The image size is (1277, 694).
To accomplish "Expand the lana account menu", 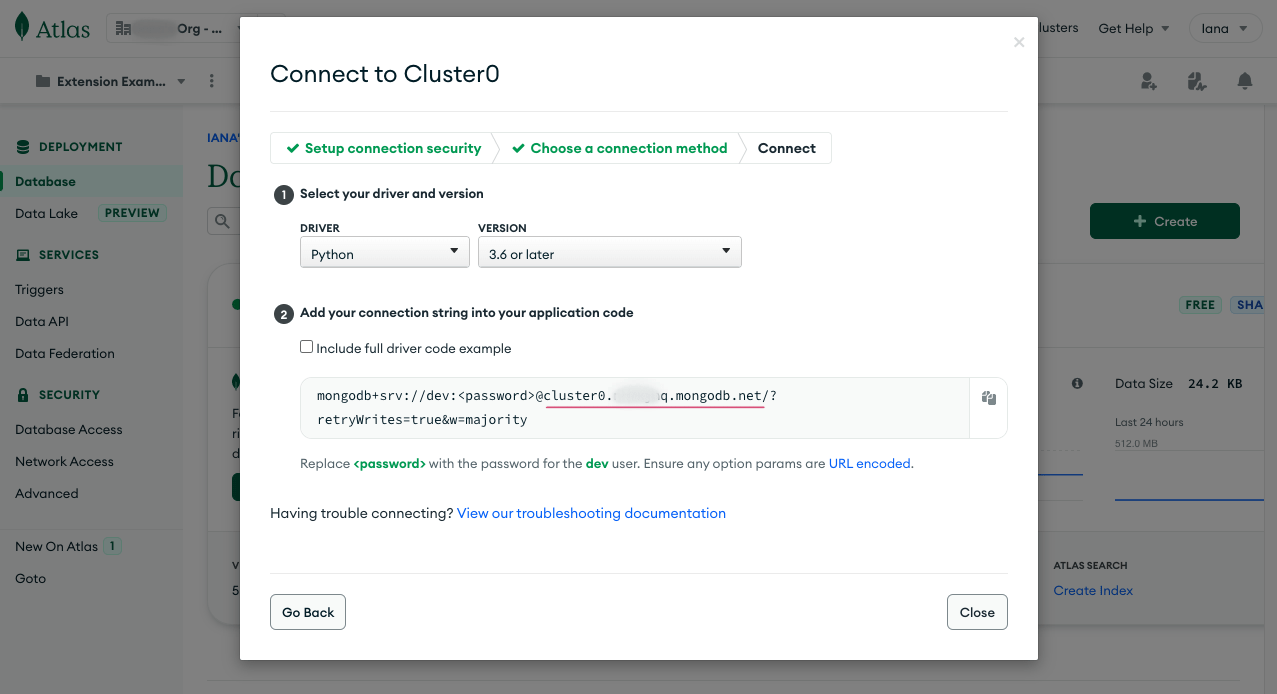I will coord(1225,28).
